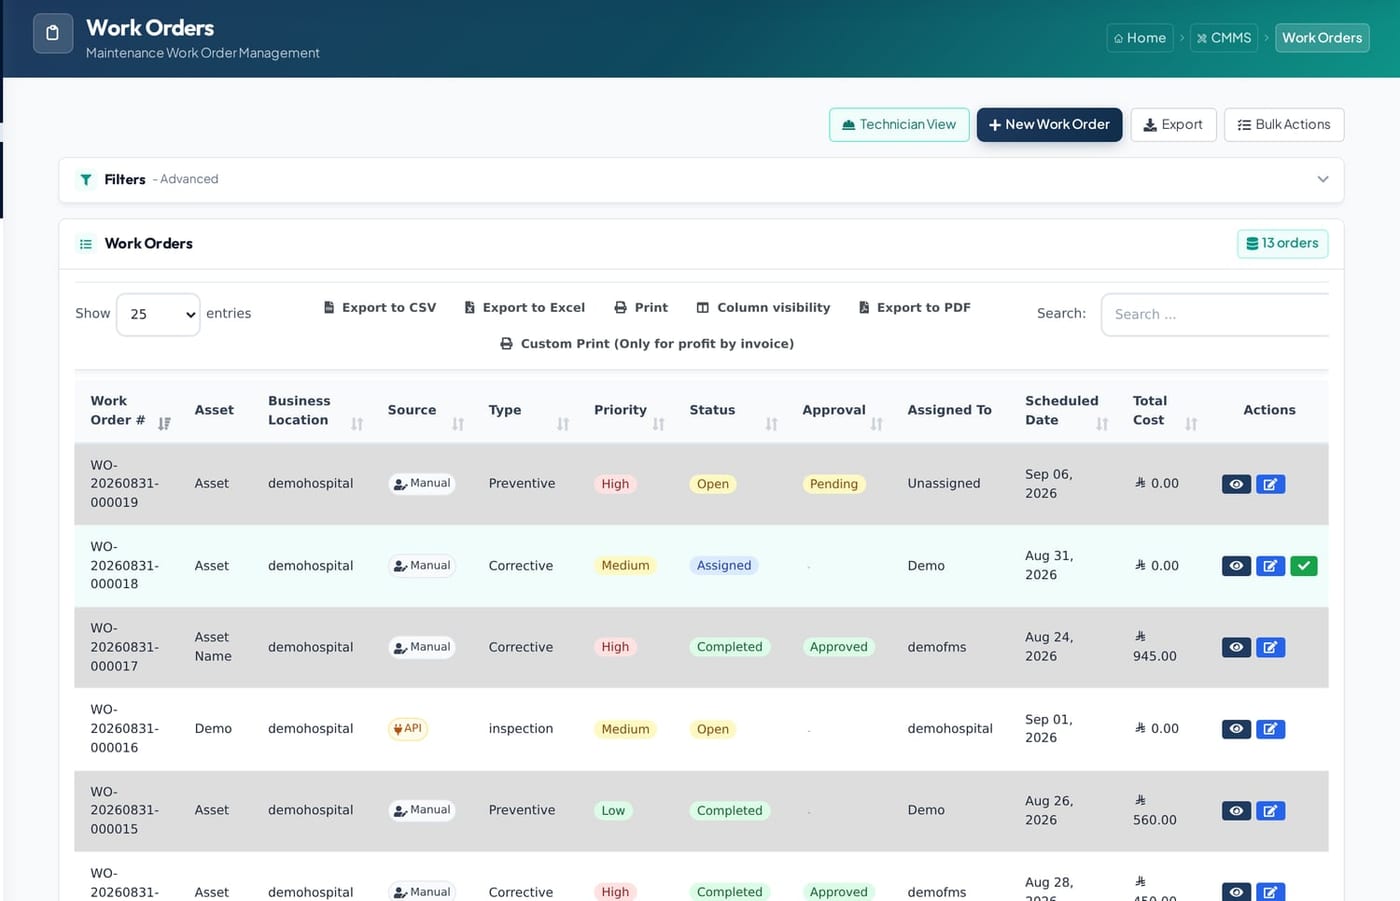Click scheduled date Sep 01, 2026

[x=1048, y=729]
